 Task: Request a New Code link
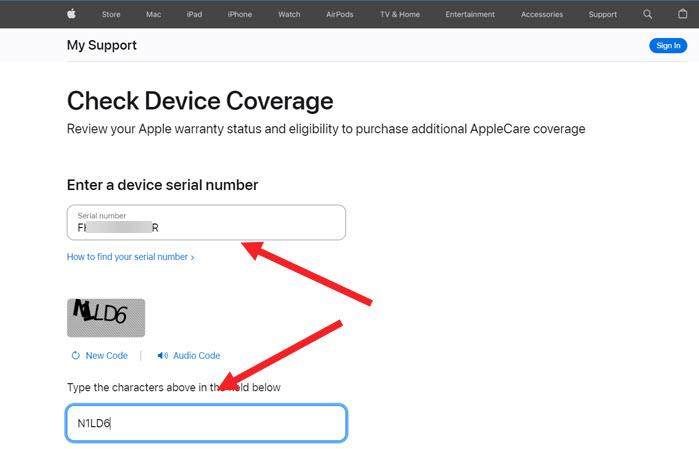click(107, 355)
